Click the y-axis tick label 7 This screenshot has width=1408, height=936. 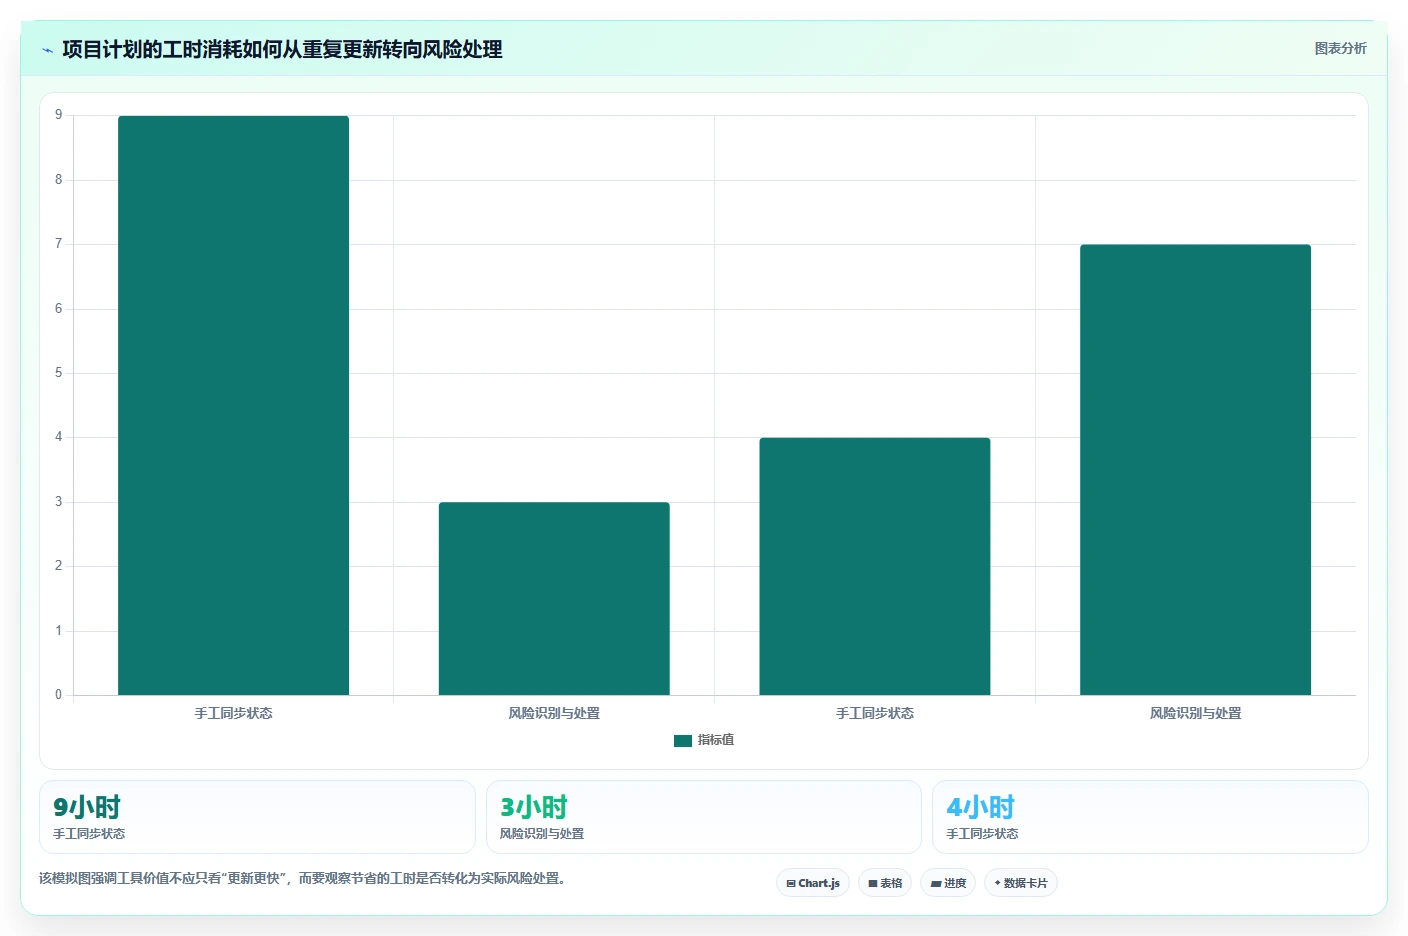pos(58,244)
